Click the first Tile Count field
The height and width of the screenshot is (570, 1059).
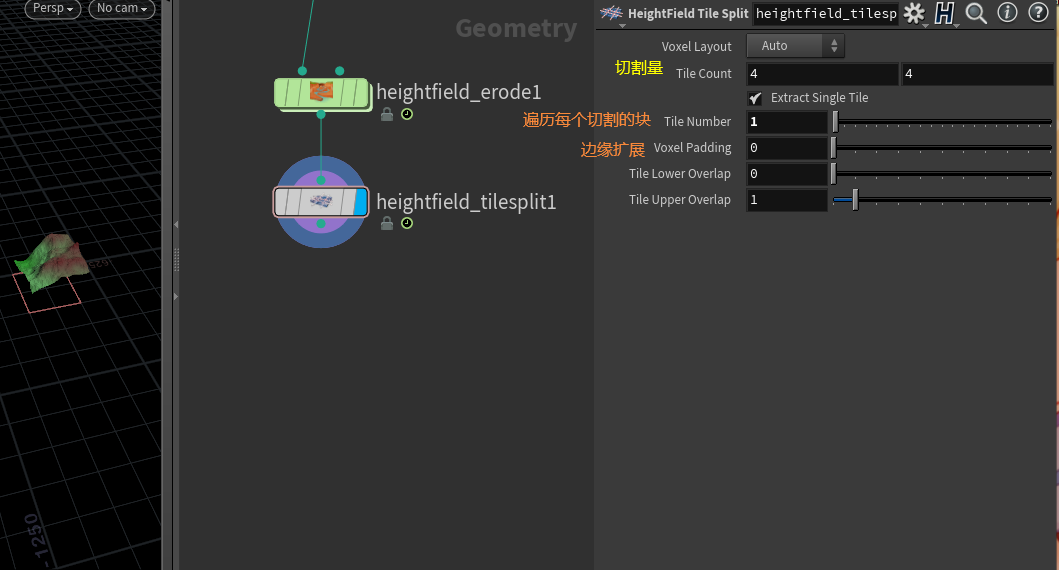(822, 74)
